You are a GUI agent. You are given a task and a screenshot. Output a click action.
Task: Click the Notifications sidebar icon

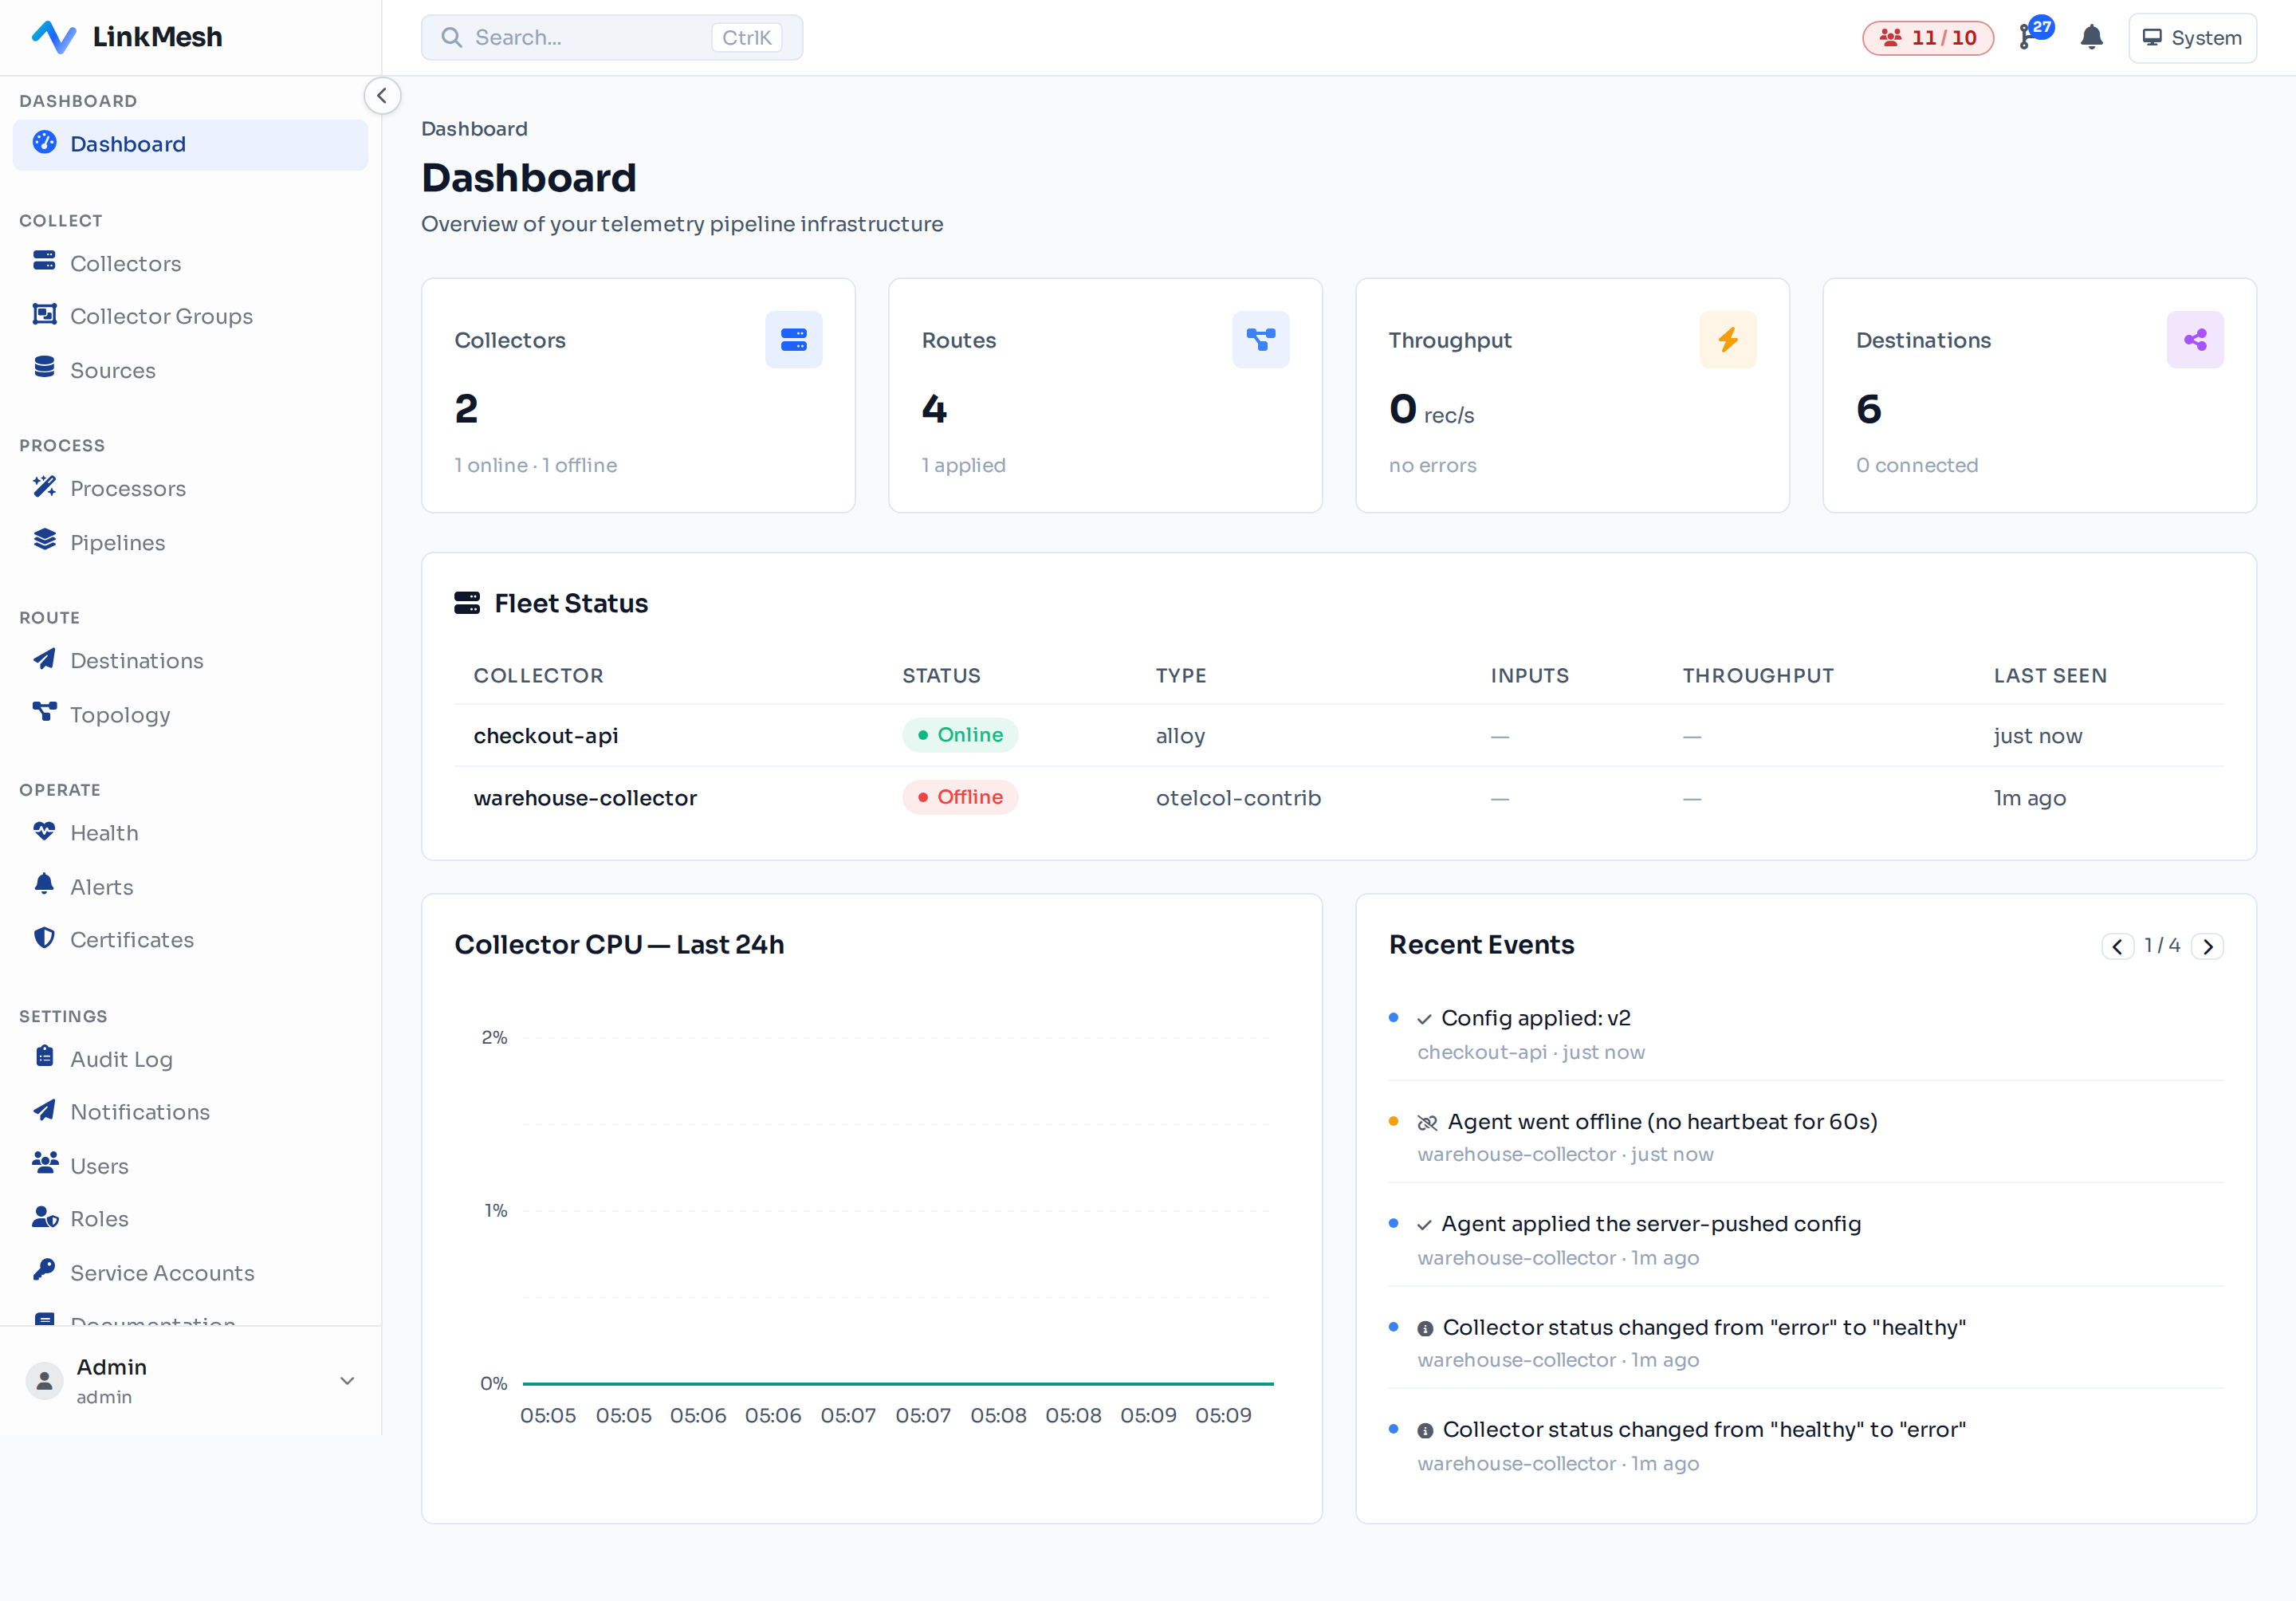tap(45, 1110)
